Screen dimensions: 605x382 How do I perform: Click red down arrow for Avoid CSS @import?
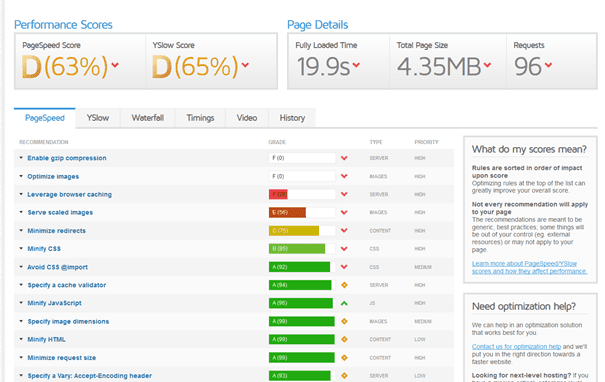coord(344,267)
